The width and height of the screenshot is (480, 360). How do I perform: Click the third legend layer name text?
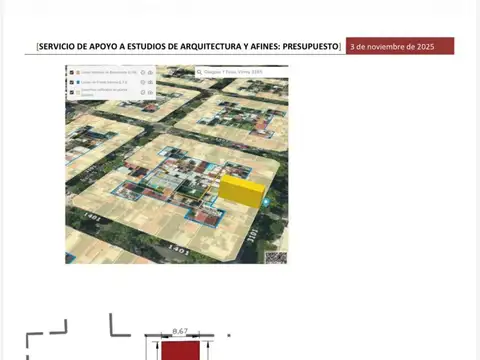104,92
